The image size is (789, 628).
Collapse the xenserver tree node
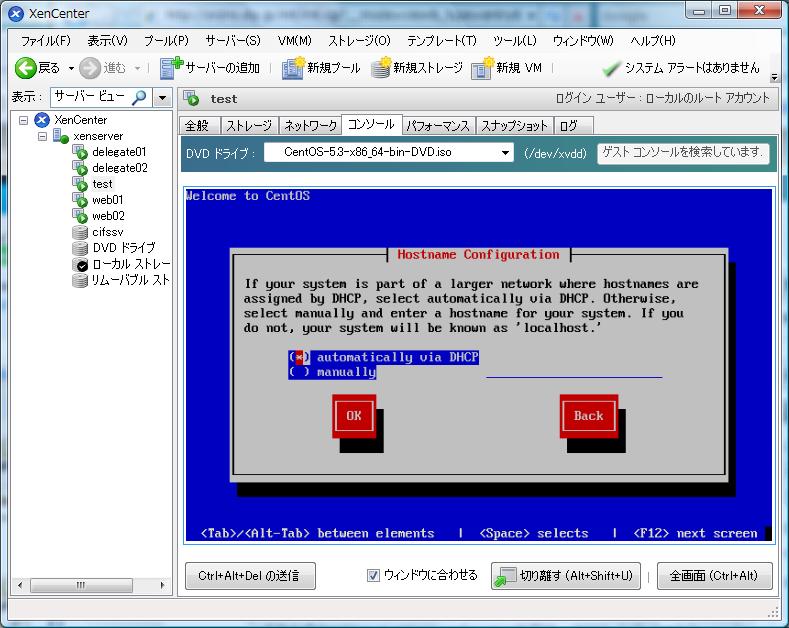coord(42,136)
